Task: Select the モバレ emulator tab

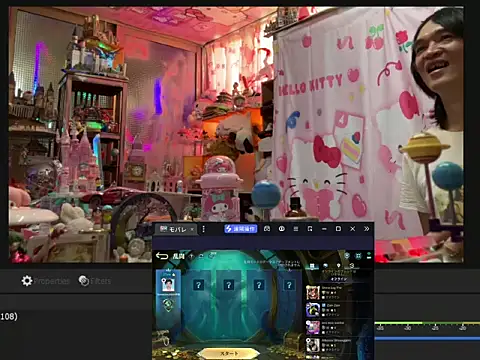Action: 177,229
